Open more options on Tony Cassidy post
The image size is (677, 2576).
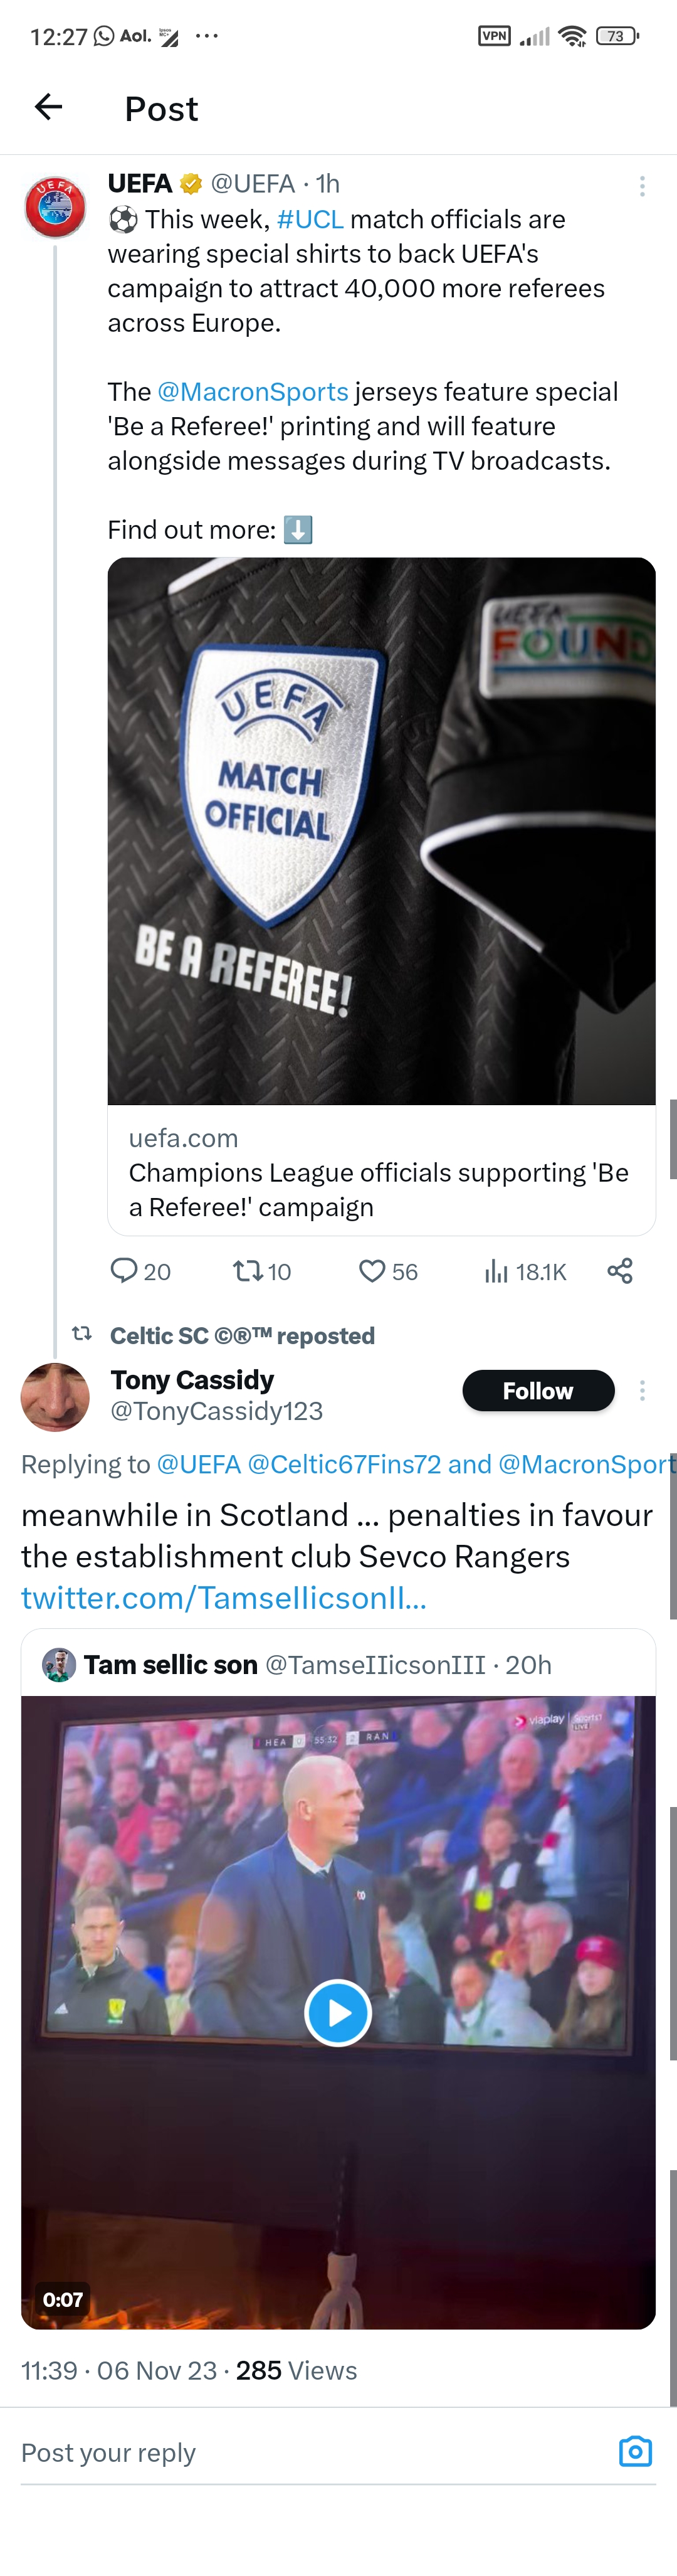click(x=642, y=1390)
